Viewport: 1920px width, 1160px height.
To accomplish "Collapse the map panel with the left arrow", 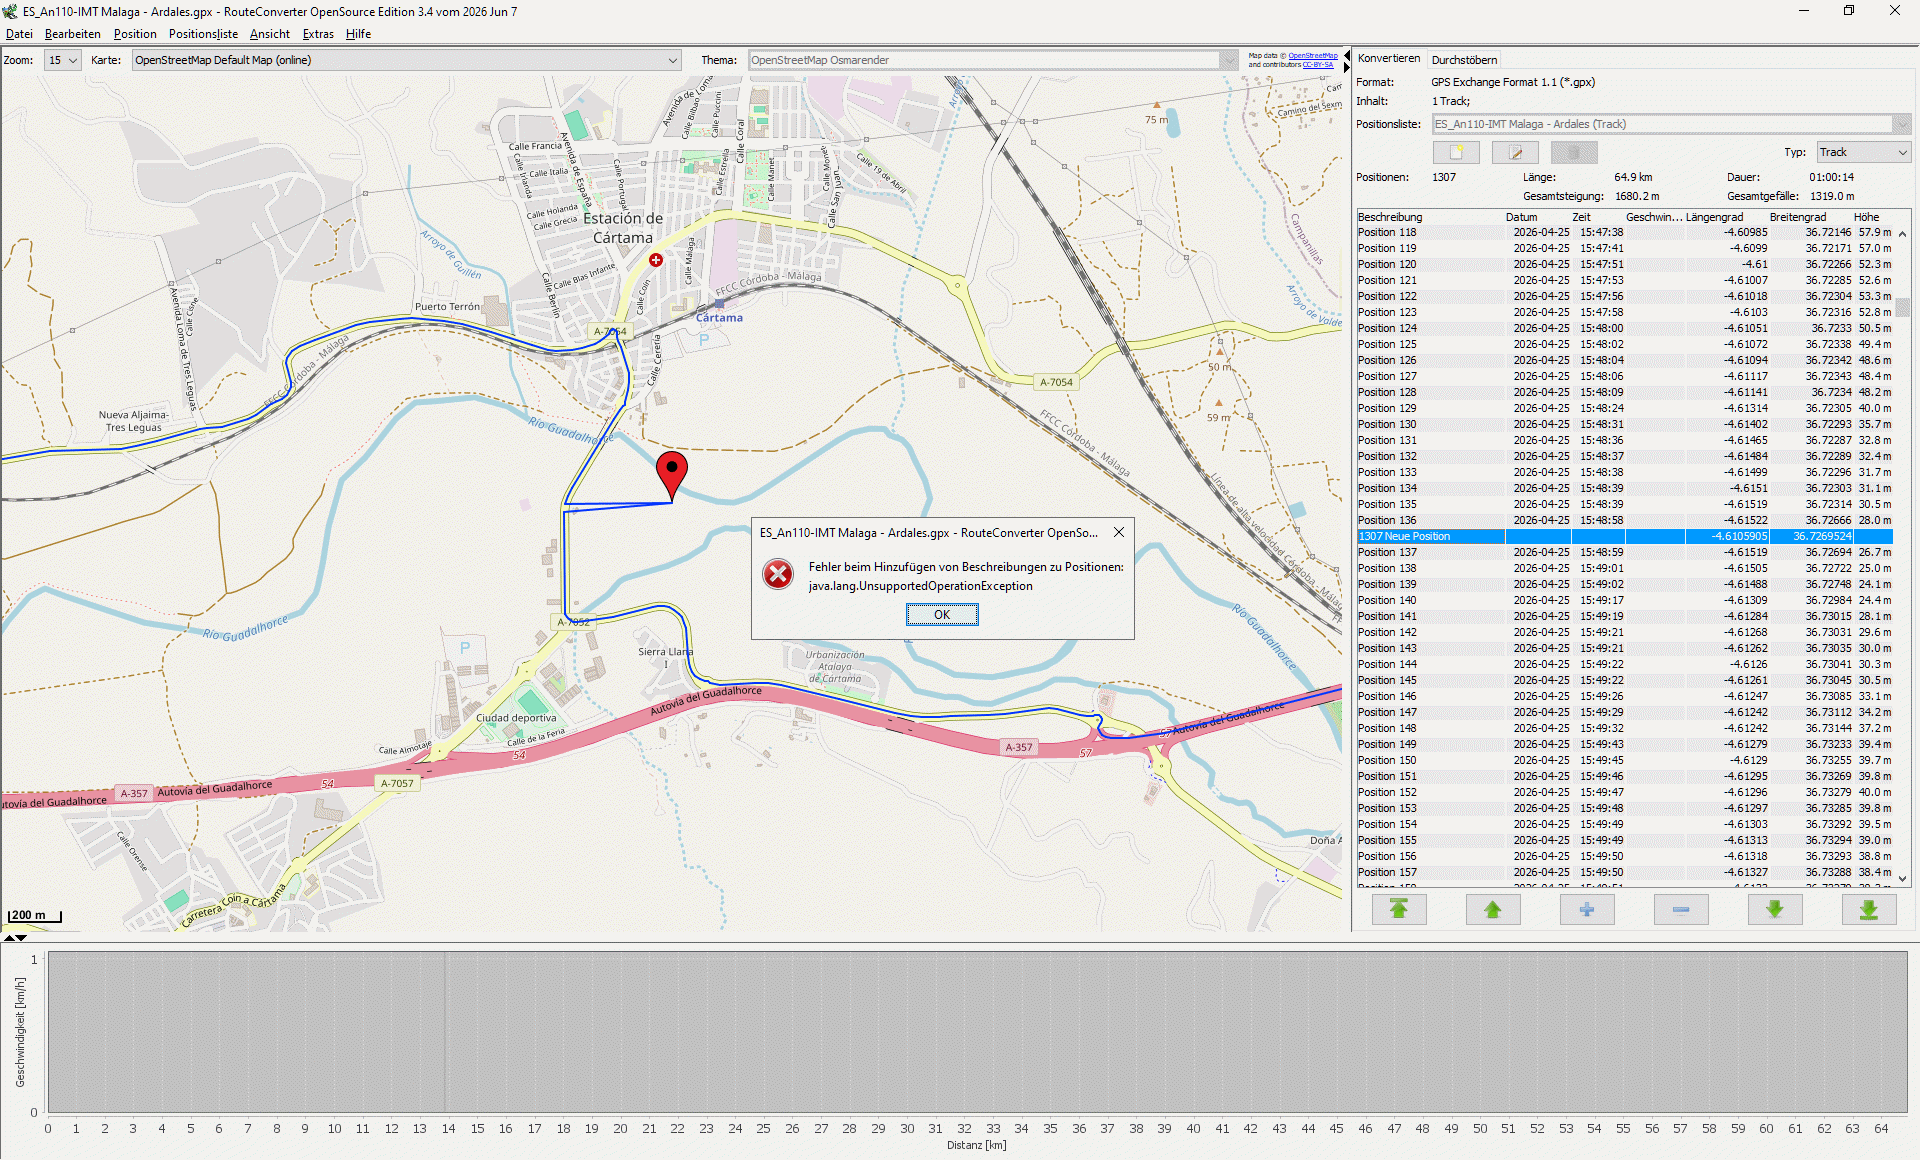I will click(x=1347, y=55).
